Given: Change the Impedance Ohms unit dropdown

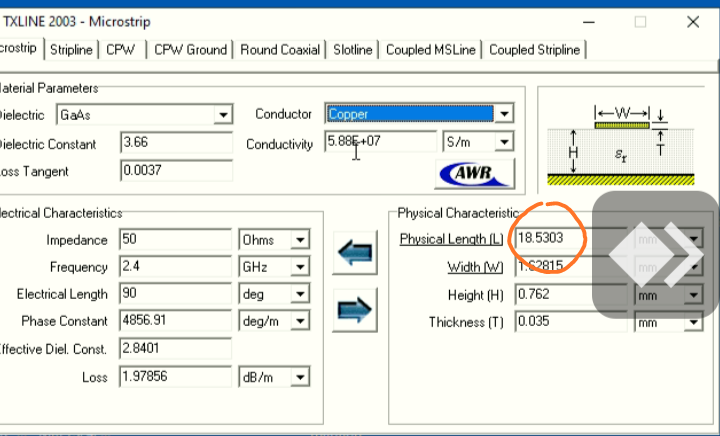Looking at the screenshot, I should click(x=300, y=241).
